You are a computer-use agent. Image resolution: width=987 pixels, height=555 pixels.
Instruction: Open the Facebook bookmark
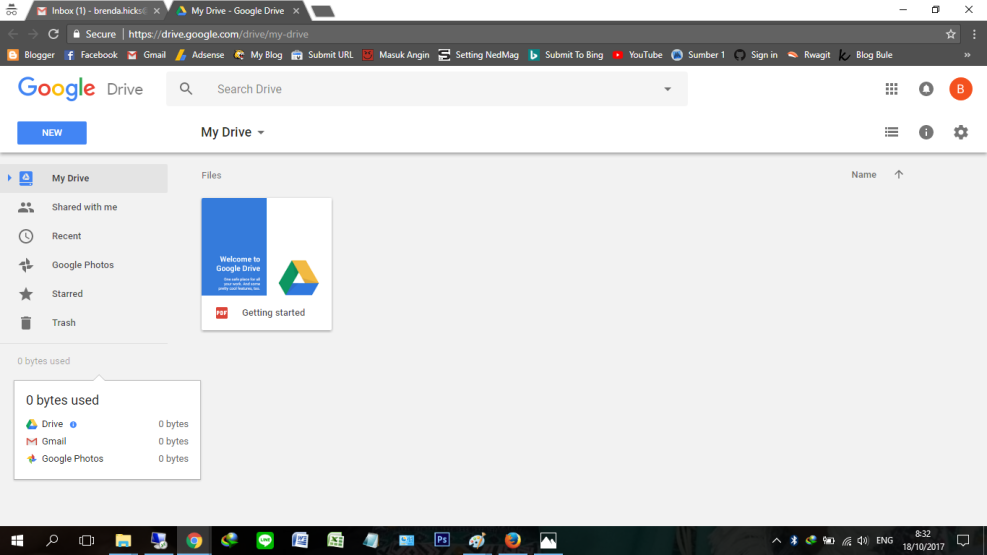pyautogui.click(x=91, y=55)
